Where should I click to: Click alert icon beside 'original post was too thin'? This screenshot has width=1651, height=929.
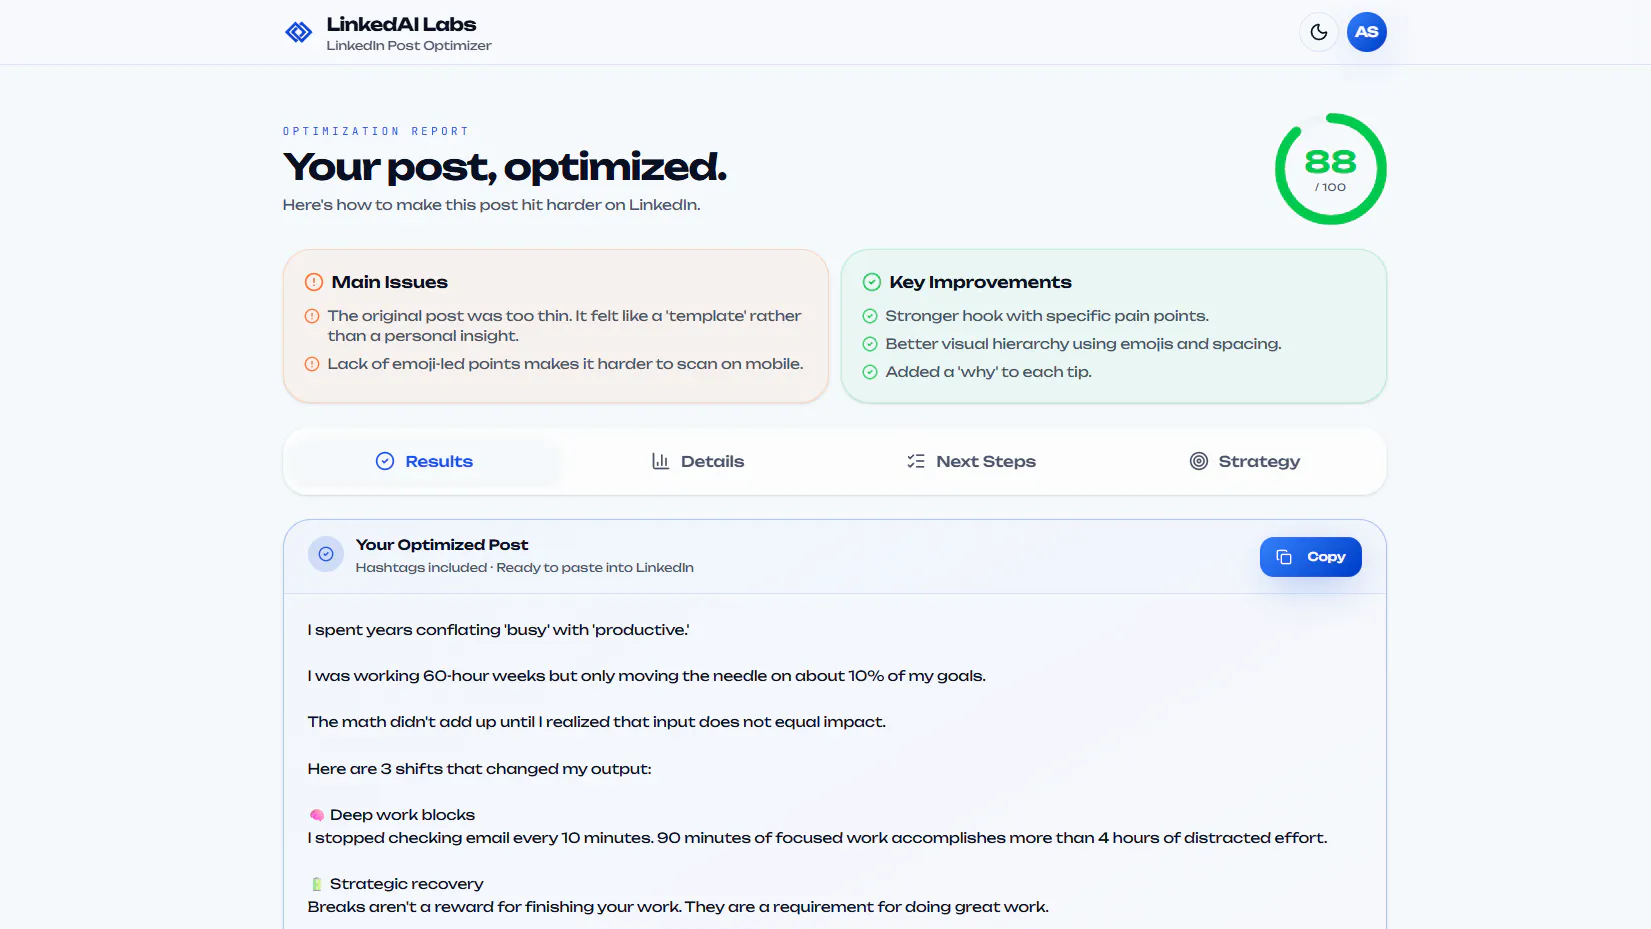click(312, 316)
